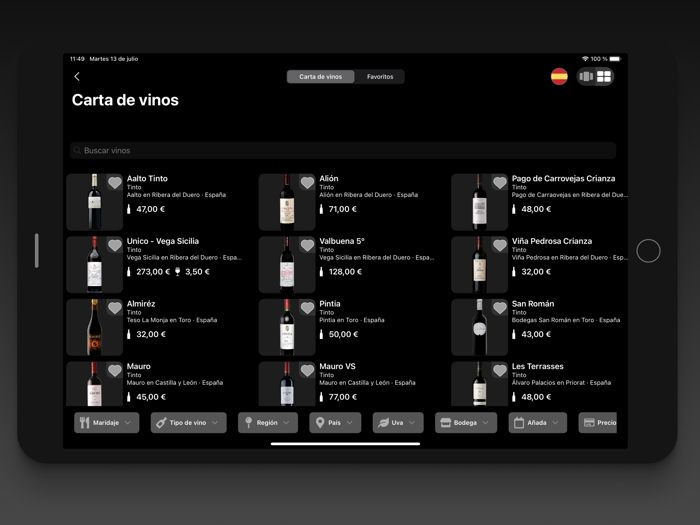The image size is (700, 525).
Task: Click the 273,00 € bottle price
Action: point(153,271)
